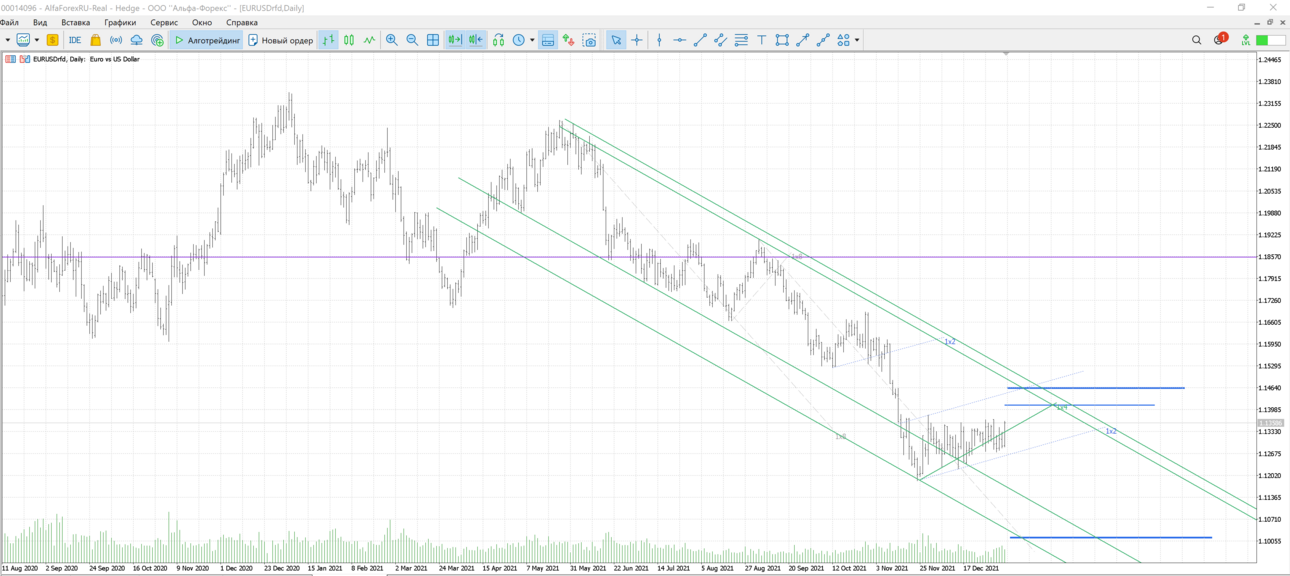Click the green connection status indicator
This screenshot has width=1290, height=576.
point(1269,40)
